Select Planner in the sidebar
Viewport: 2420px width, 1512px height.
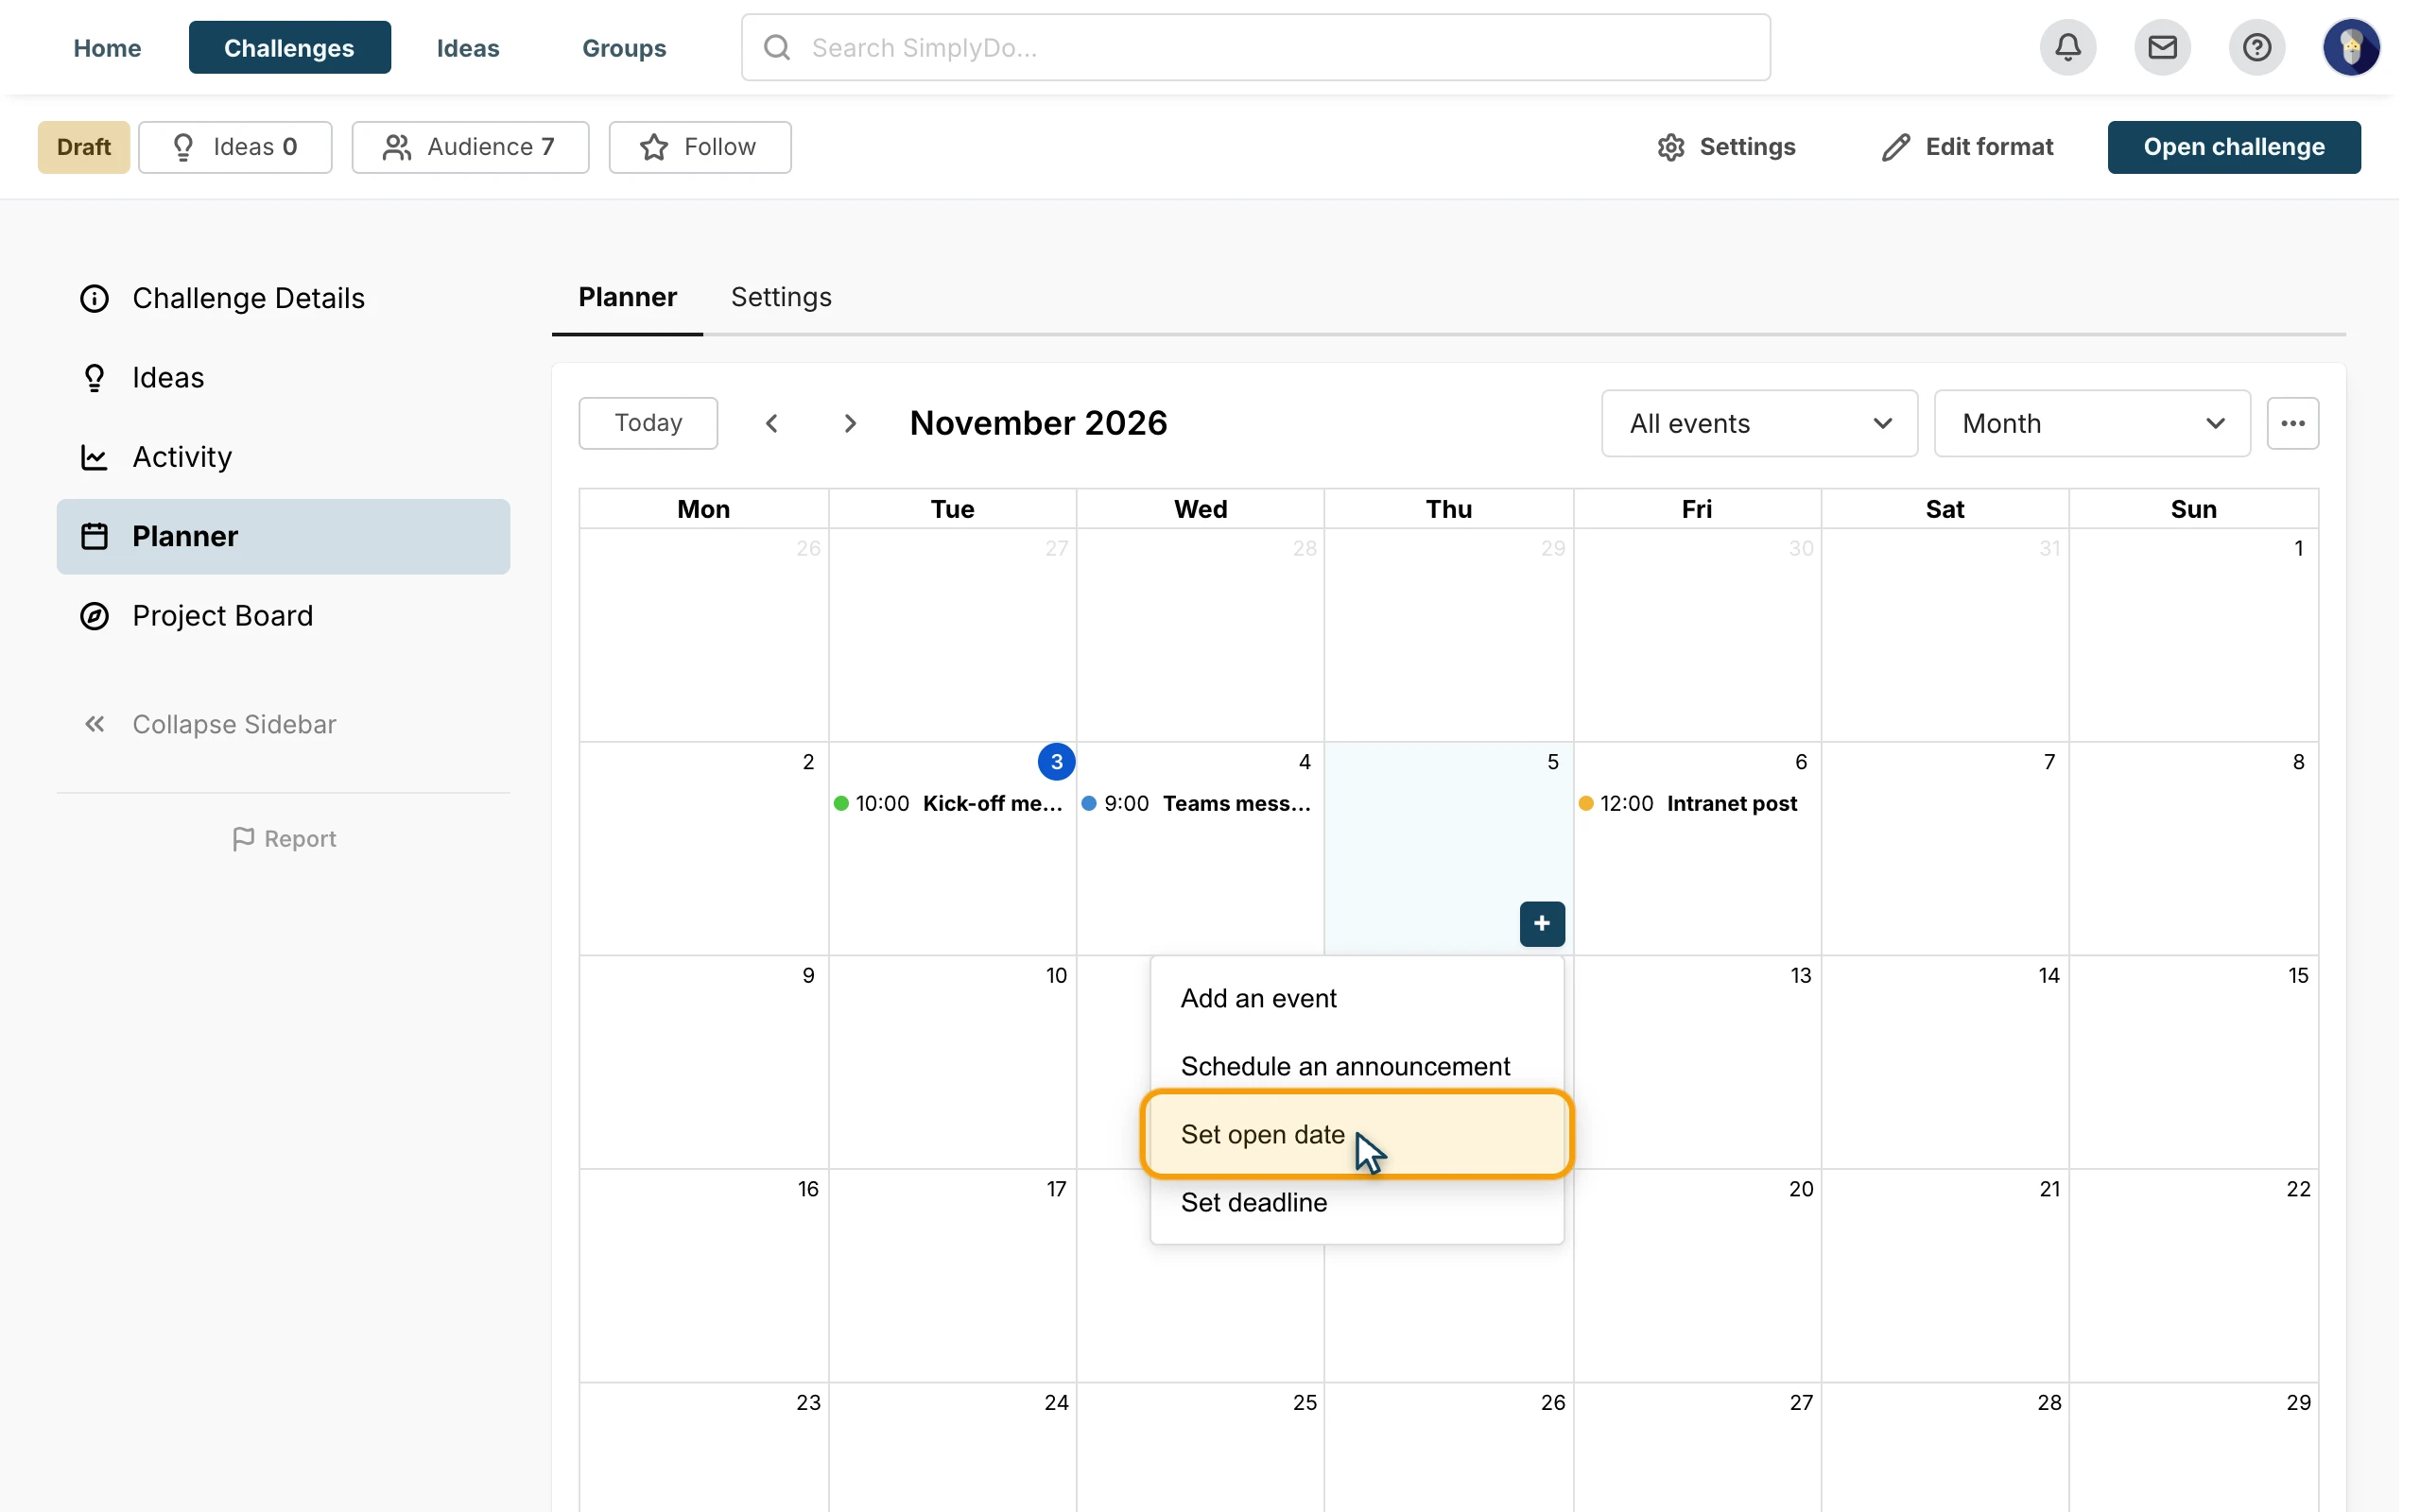click(283, 536)
